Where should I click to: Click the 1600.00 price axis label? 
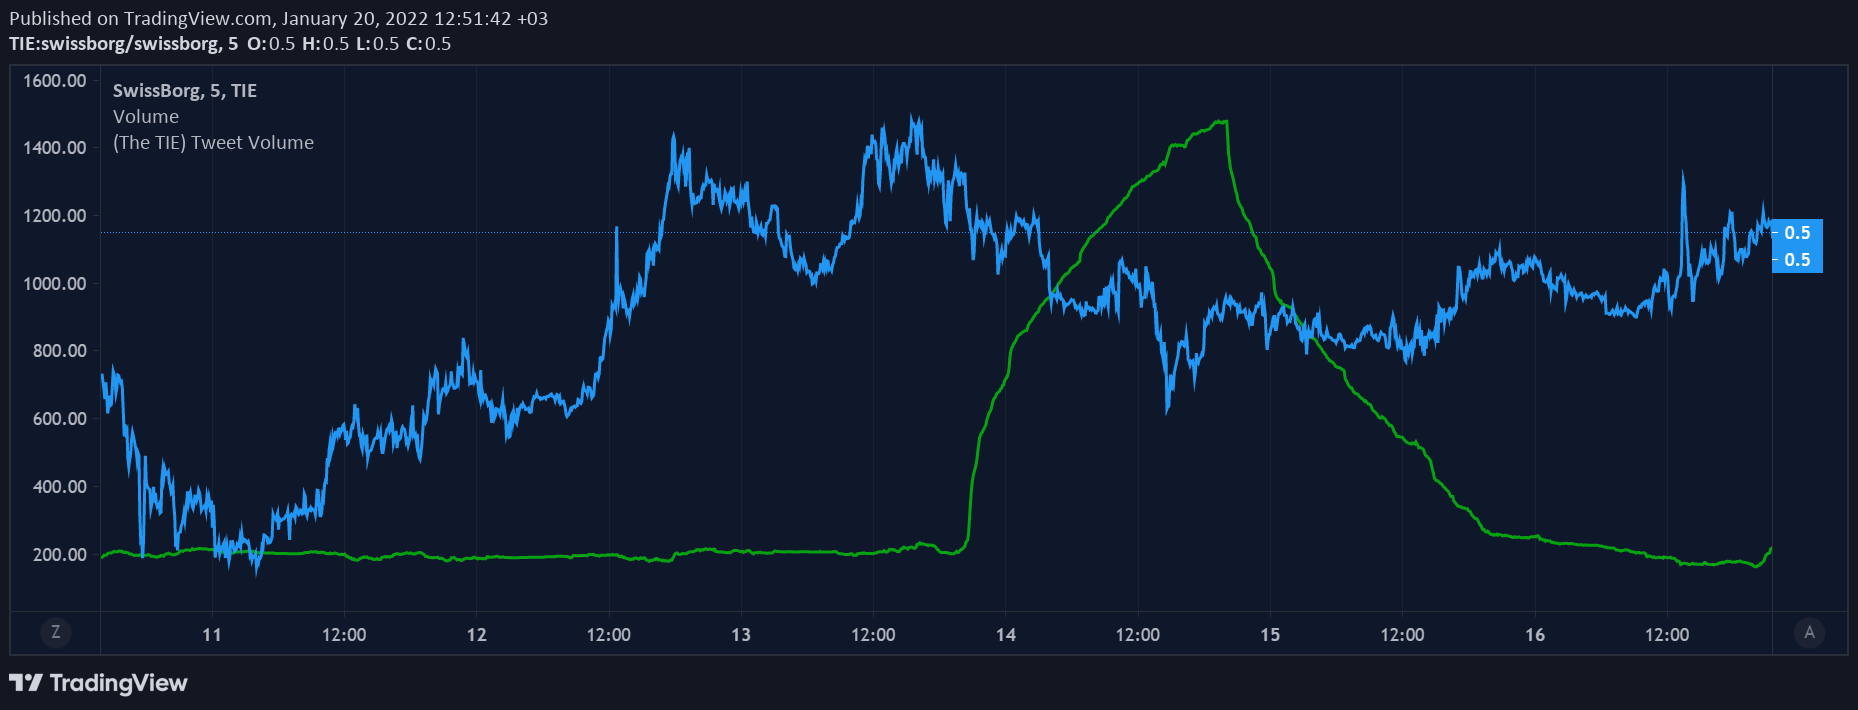55,81
